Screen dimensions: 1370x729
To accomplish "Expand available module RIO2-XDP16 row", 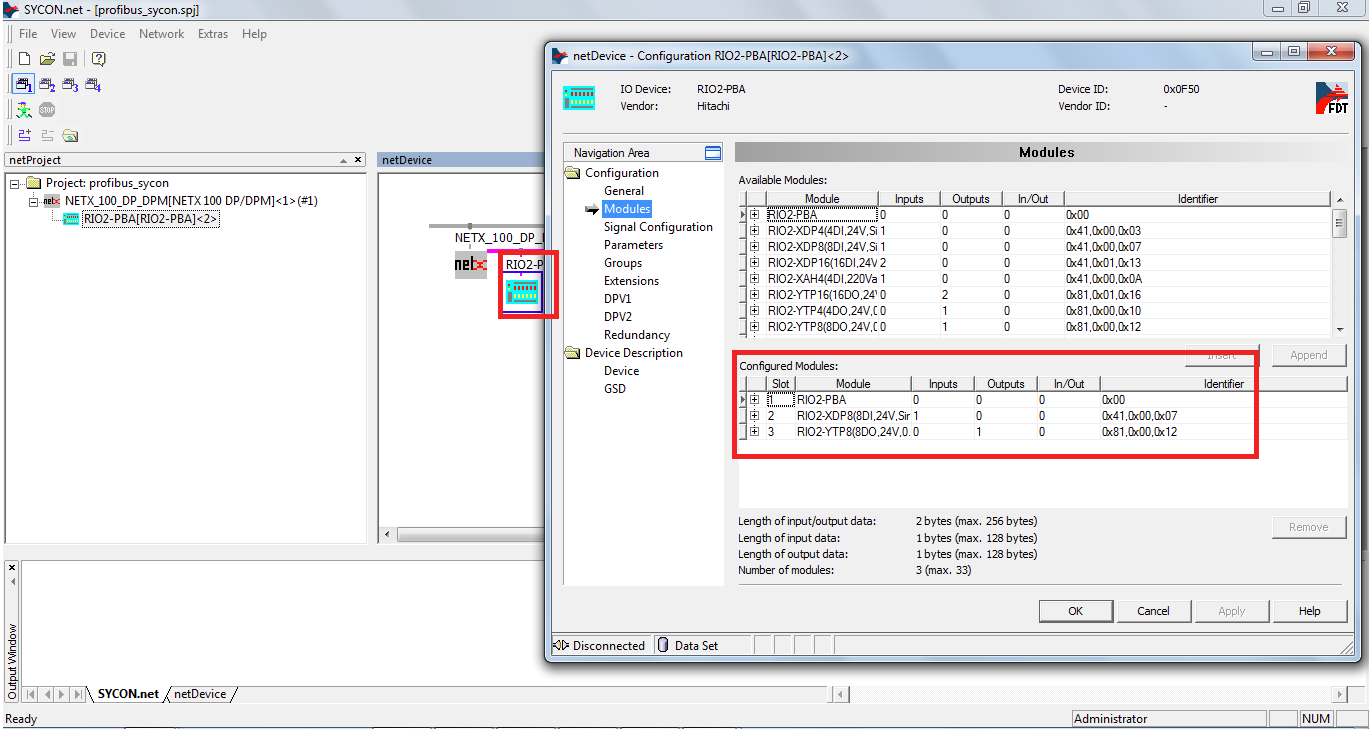I will click(754, 263).
